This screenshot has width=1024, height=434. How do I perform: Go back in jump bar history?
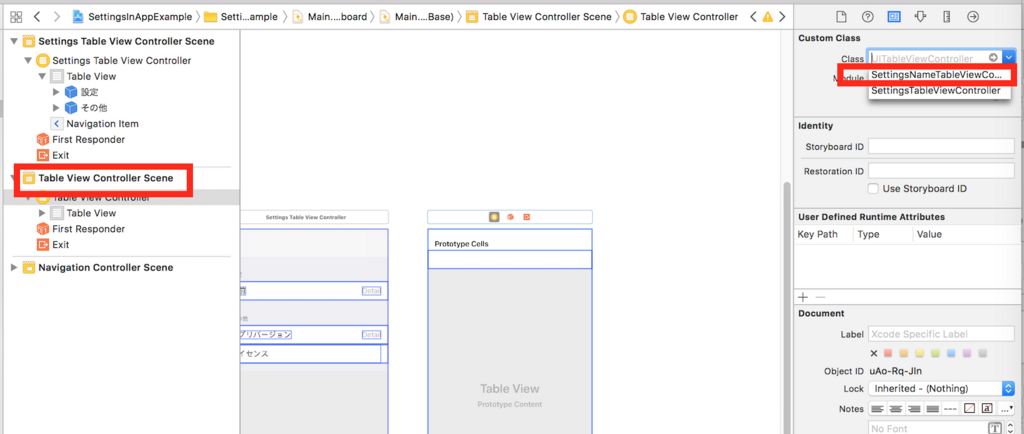pos(37,16)
